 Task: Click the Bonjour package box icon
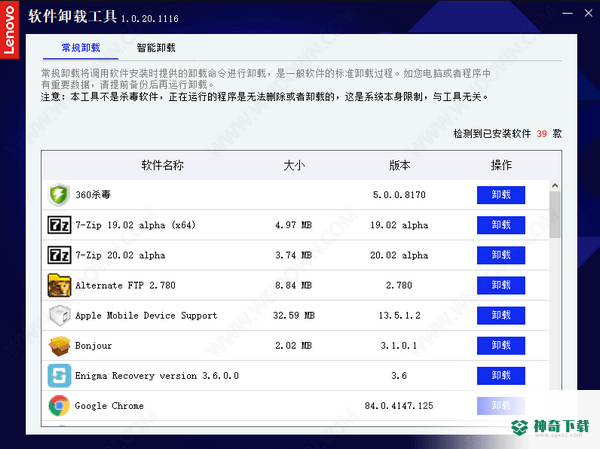coord(59,346)
